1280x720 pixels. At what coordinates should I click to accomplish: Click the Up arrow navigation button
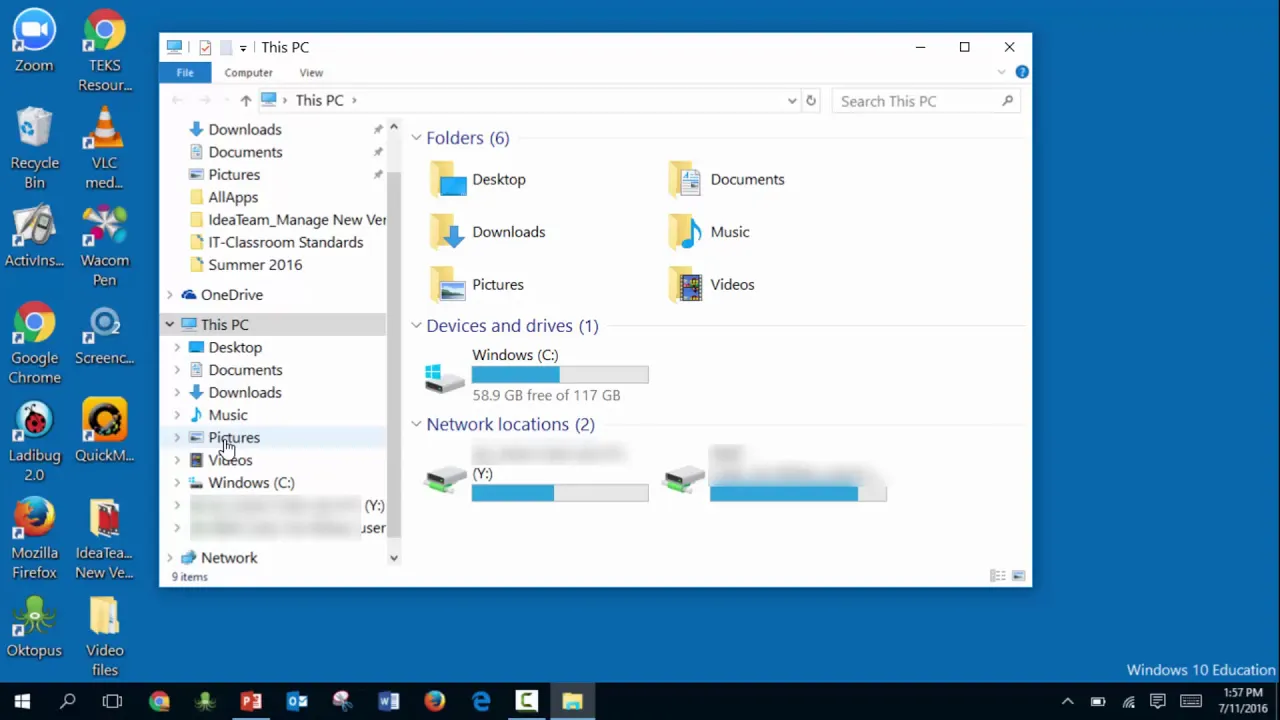(245, 100)
